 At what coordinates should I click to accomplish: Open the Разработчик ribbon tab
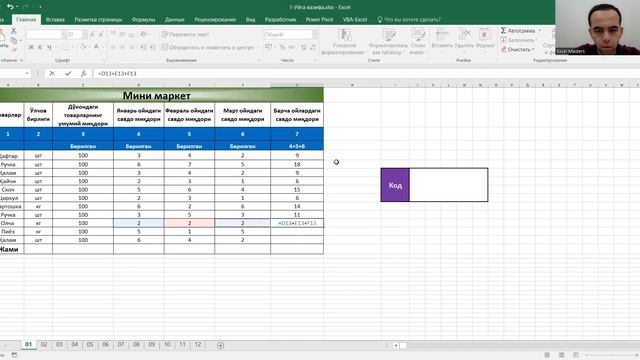[x=280, y=19]
